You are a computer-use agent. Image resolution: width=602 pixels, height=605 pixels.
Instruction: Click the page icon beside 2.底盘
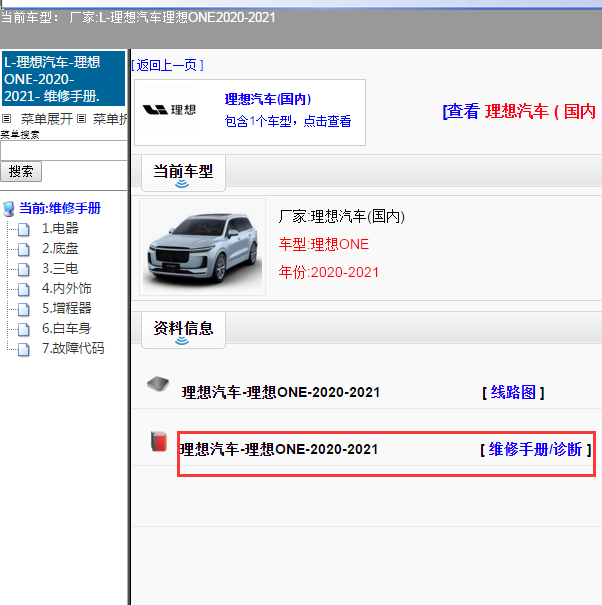tap(24, 249)
